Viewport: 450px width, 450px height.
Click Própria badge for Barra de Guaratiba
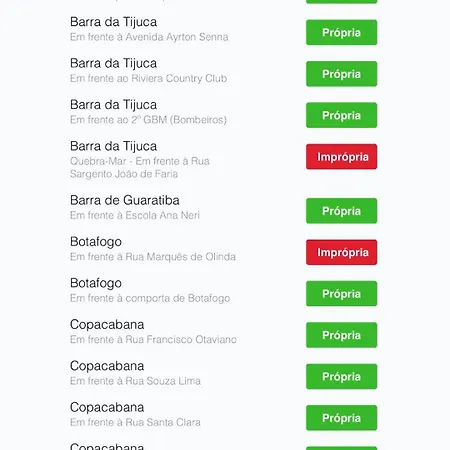(341, 211)
